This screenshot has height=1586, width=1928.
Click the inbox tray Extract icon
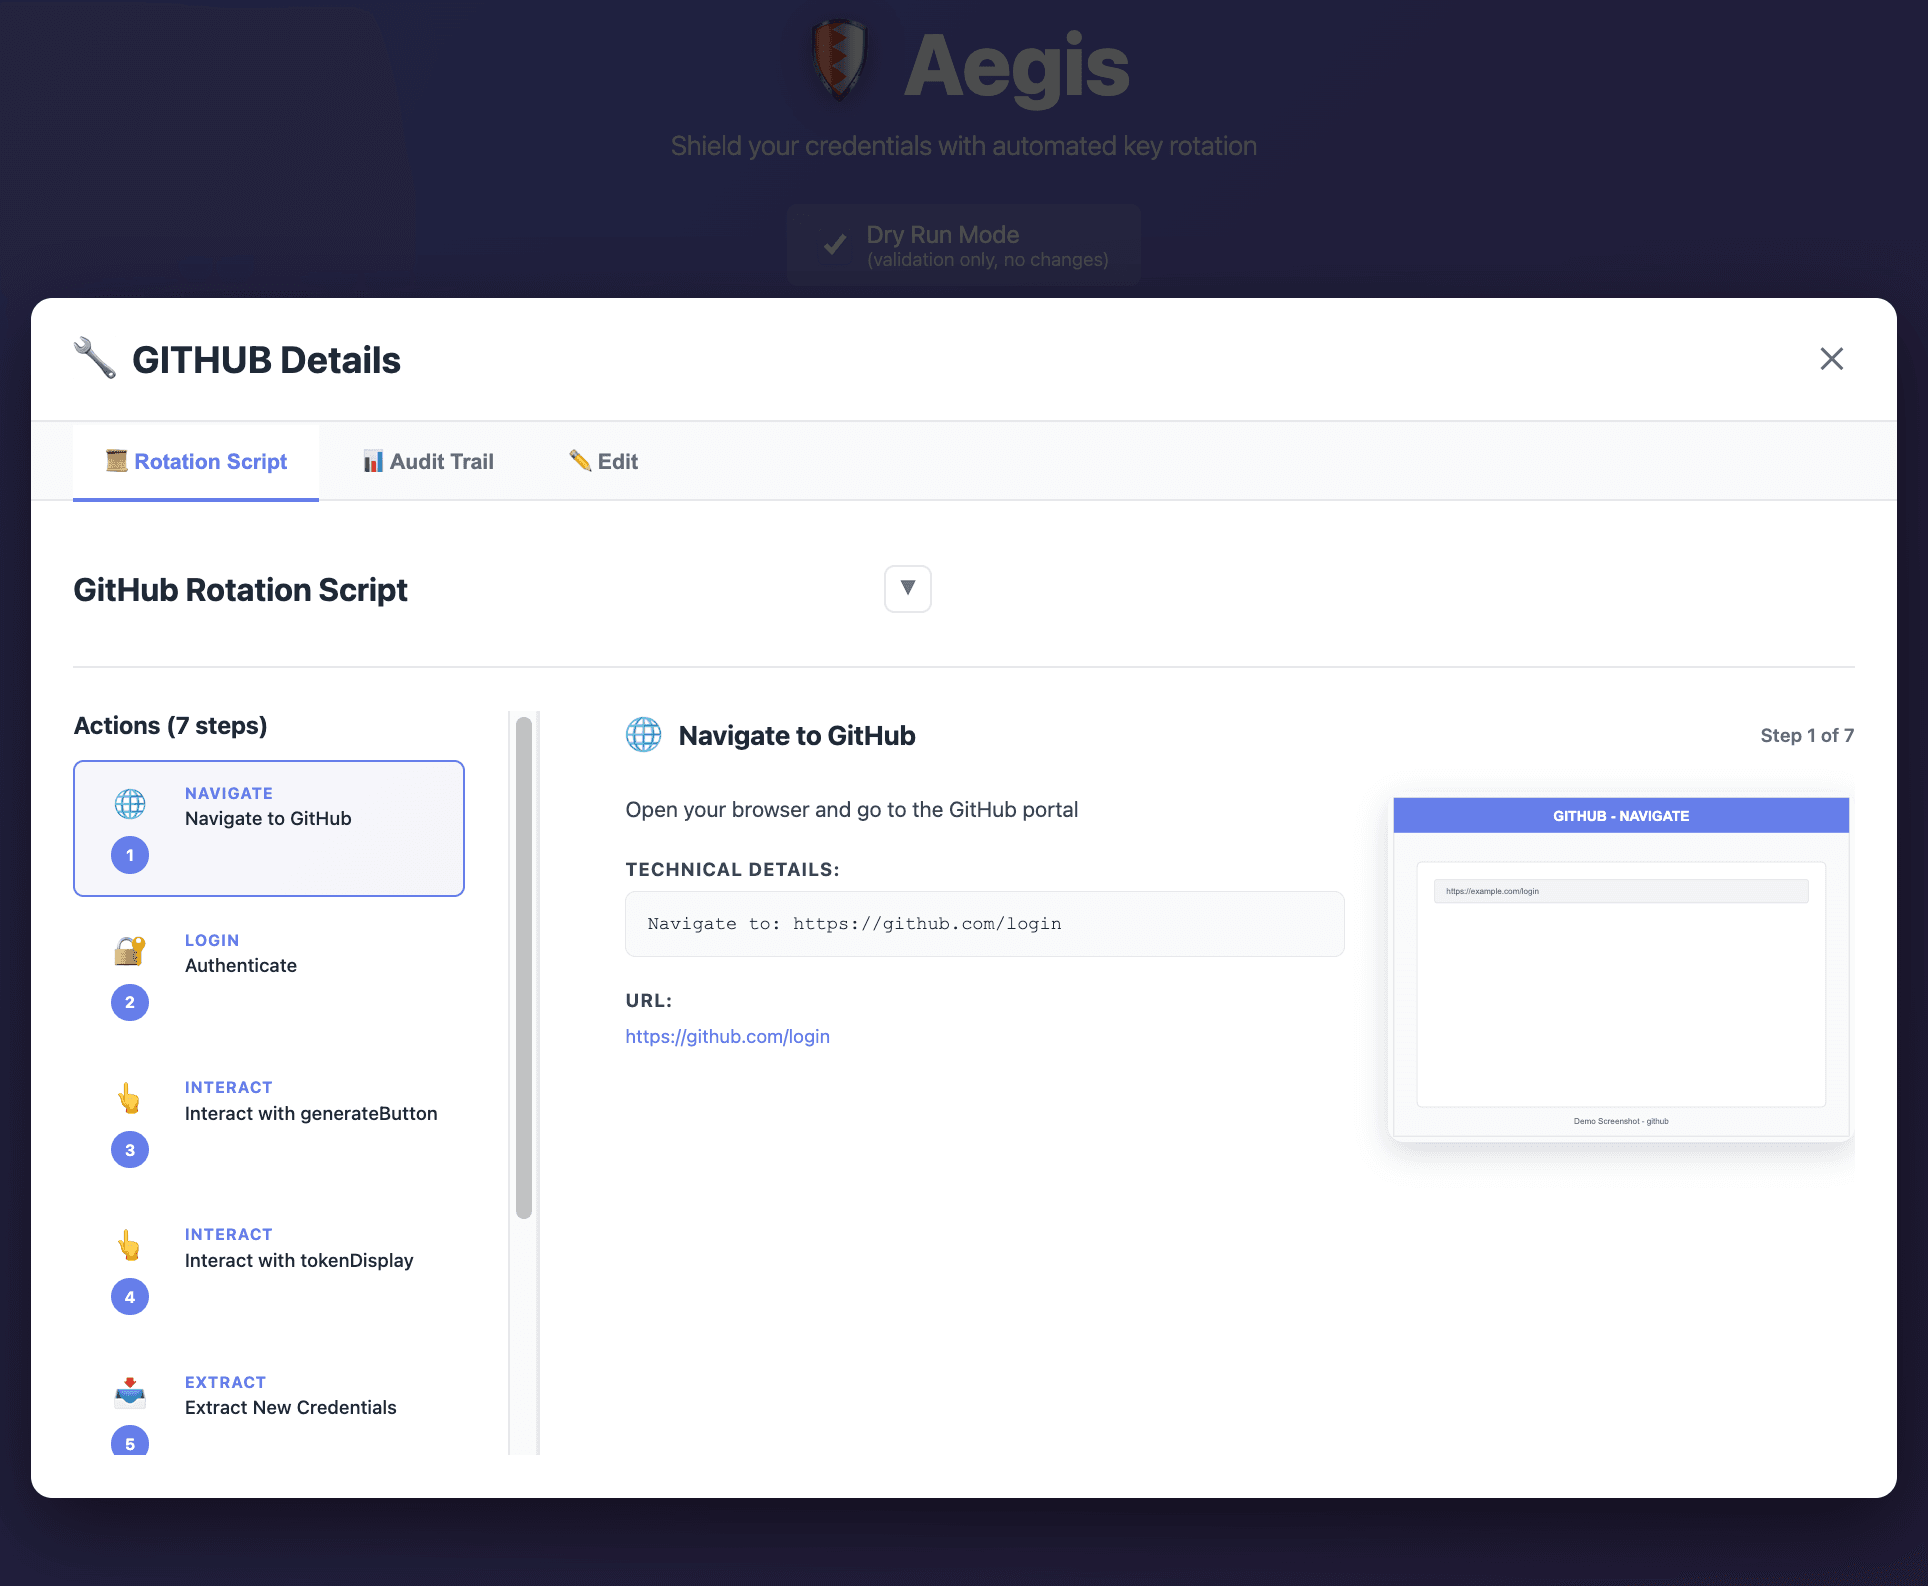pyautogui.click(x=130, y=1391)
